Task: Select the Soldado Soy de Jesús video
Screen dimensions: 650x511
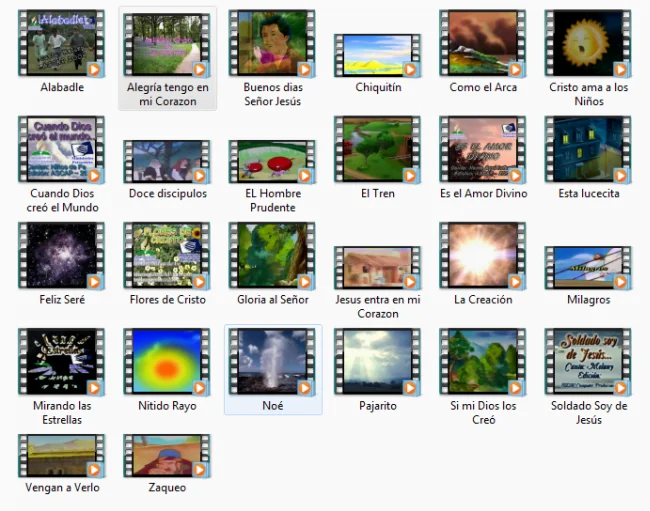Action: coord(588,362)
